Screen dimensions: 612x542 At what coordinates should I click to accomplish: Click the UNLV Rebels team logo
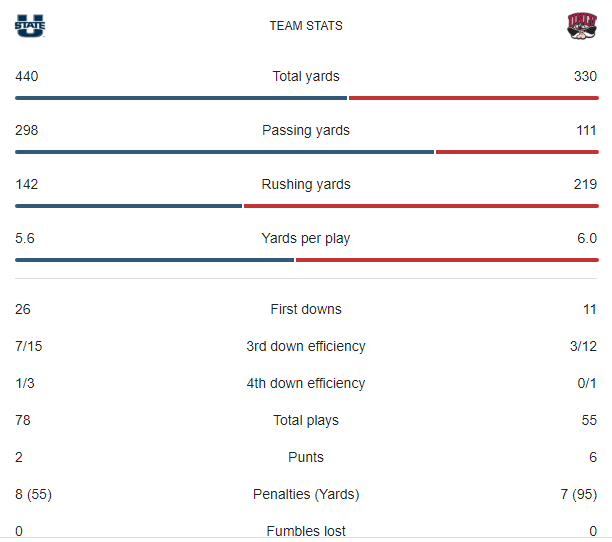(x=582, y=25)
